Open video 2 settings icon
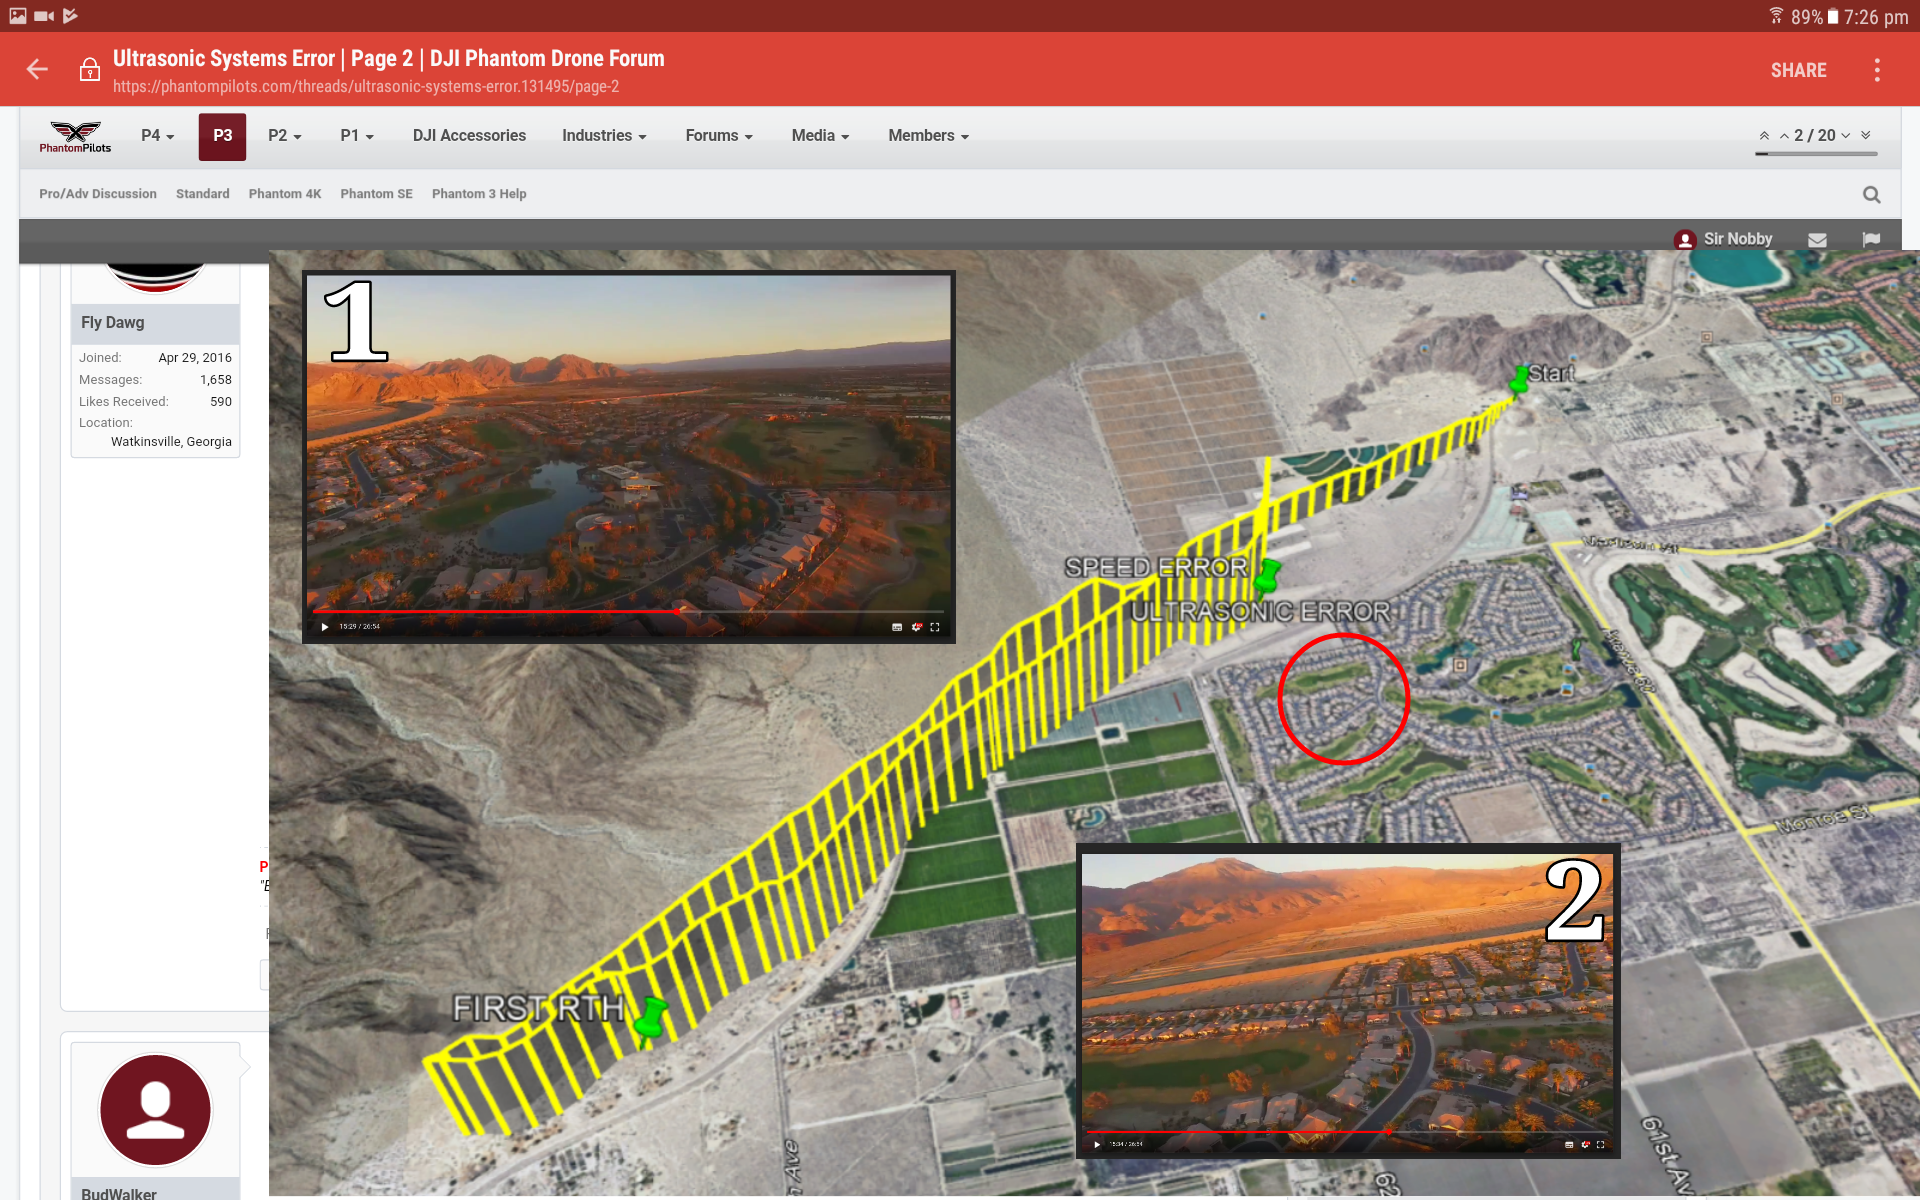 [x=1585, y=1144]
